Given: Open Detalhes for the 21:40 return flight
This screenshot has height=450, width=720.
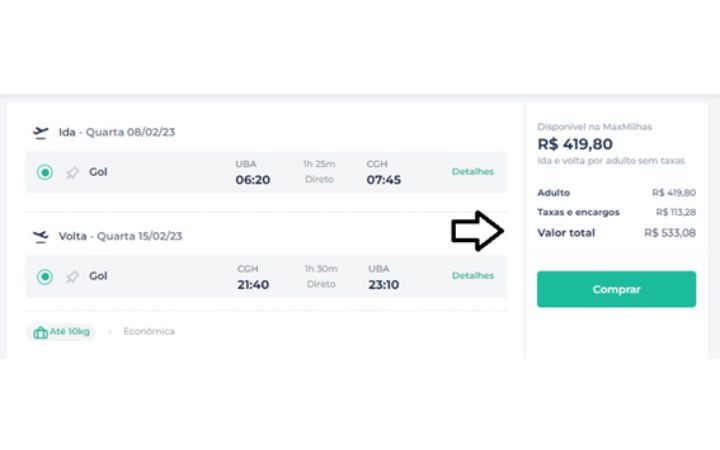Looking at the screenshot, I should 472,276.
